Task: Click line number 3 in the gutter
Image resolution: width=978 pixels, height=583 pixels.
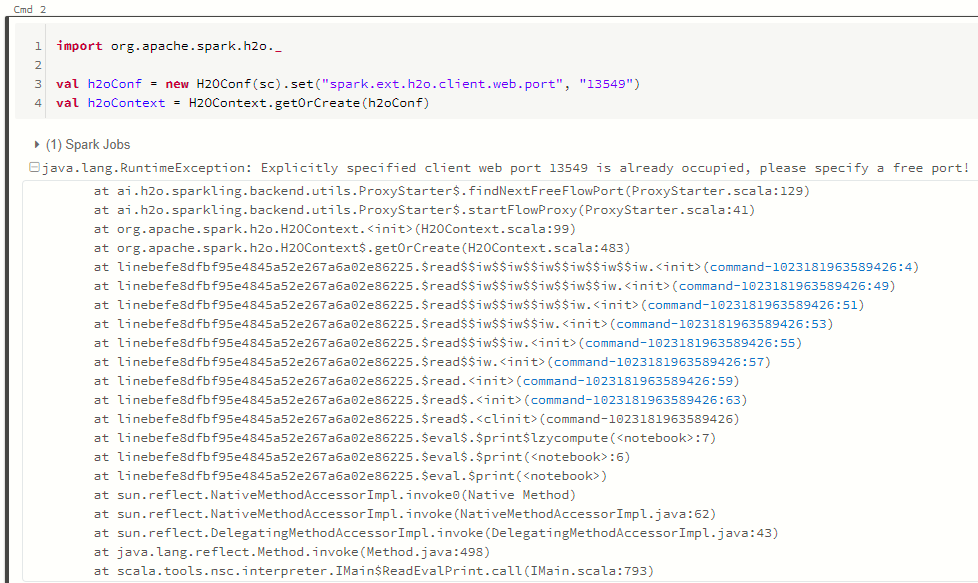Action: coord(37,83)
